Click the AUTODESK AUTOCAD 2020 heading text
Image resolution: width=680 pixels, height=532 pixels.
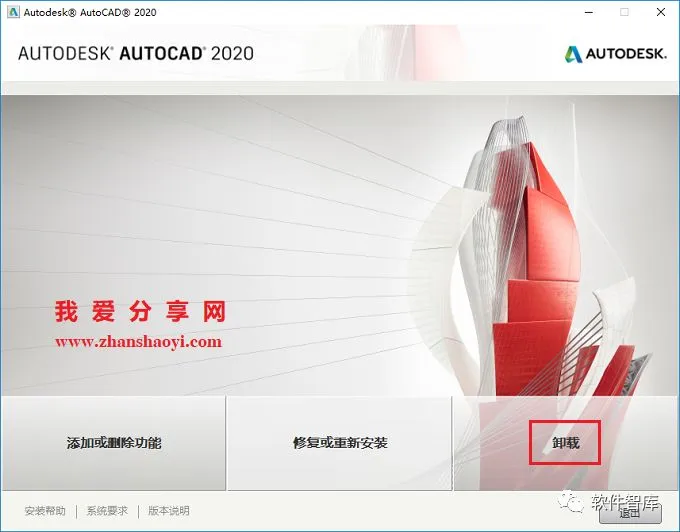136,53
